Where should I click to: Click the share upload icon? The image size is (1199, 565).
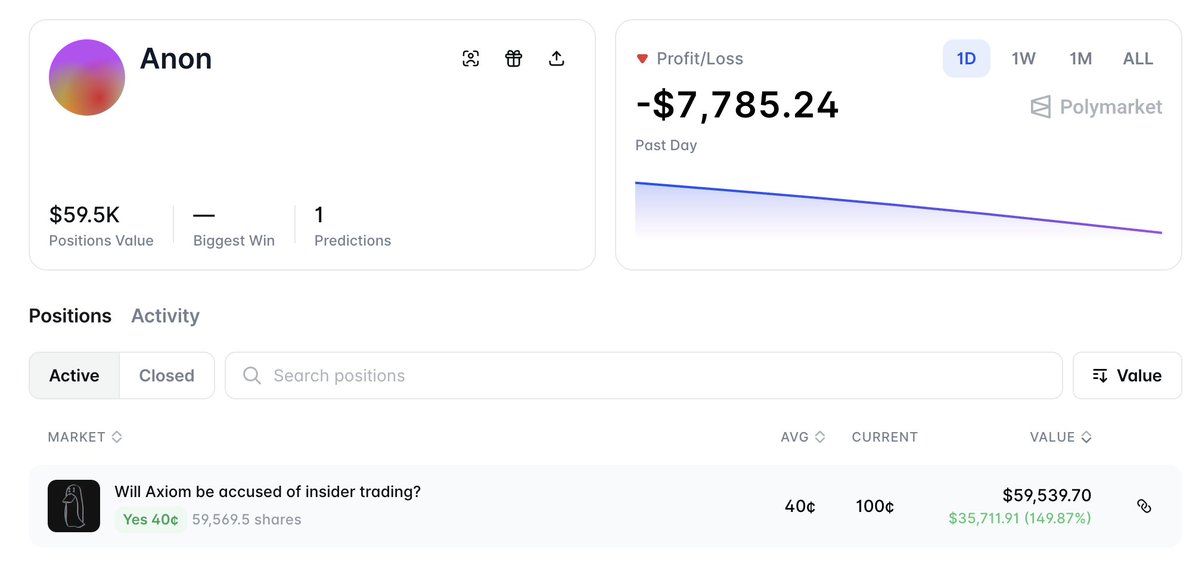[557, 58]
